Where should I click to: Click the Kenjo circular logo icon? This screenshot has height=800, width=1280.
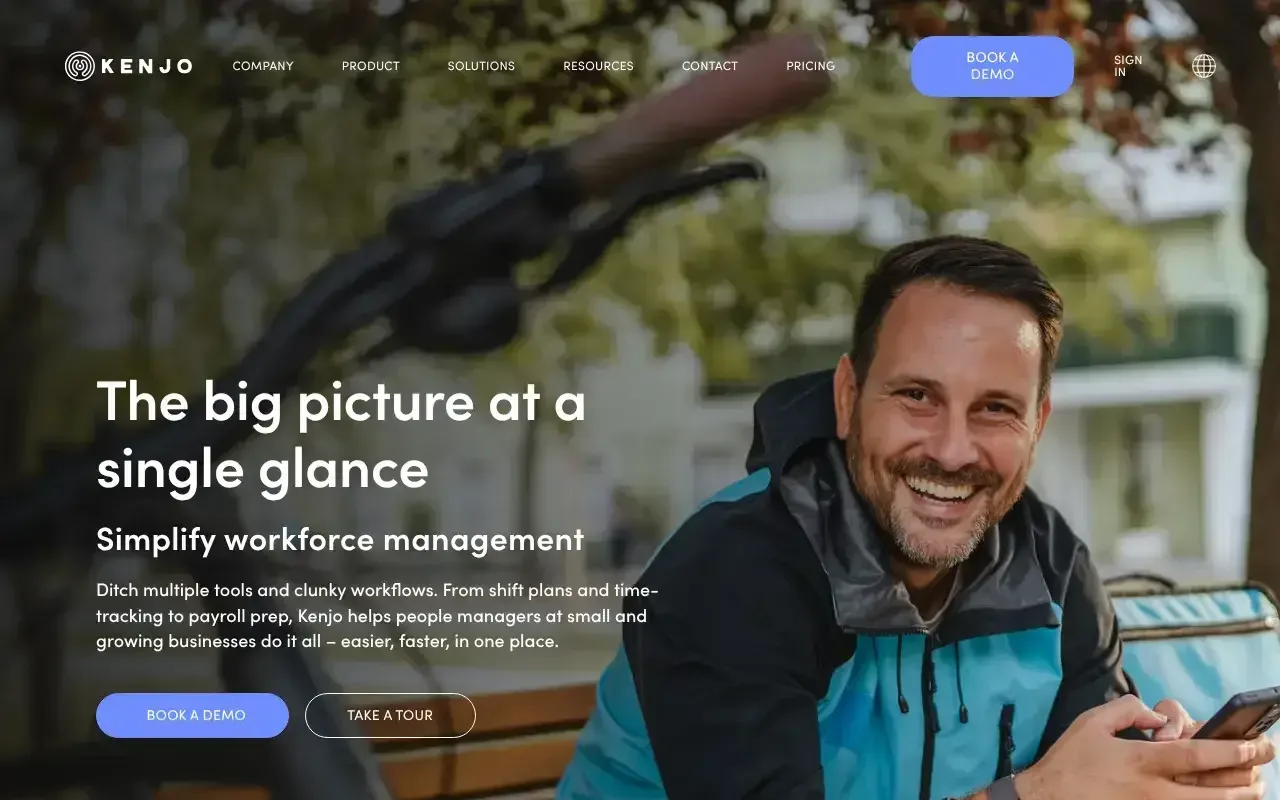coord(80,66)
